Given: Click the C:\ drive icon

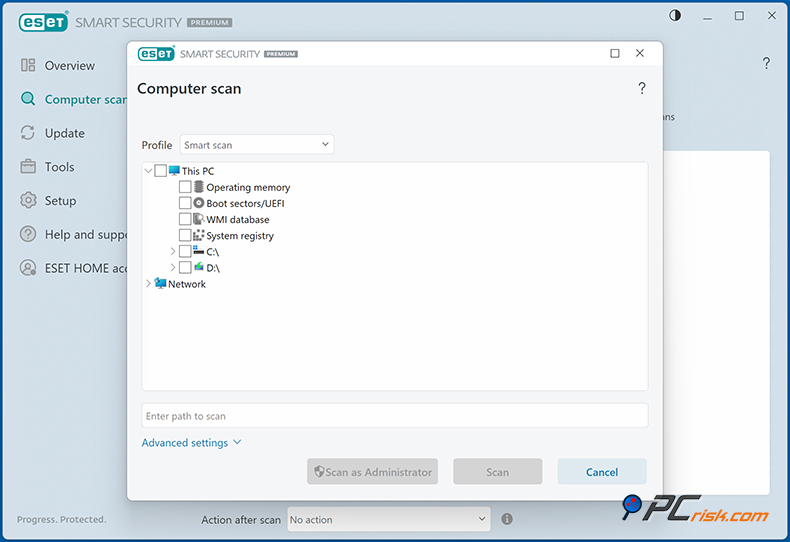Looking at the screenshot, I should (x=199, y=250).
